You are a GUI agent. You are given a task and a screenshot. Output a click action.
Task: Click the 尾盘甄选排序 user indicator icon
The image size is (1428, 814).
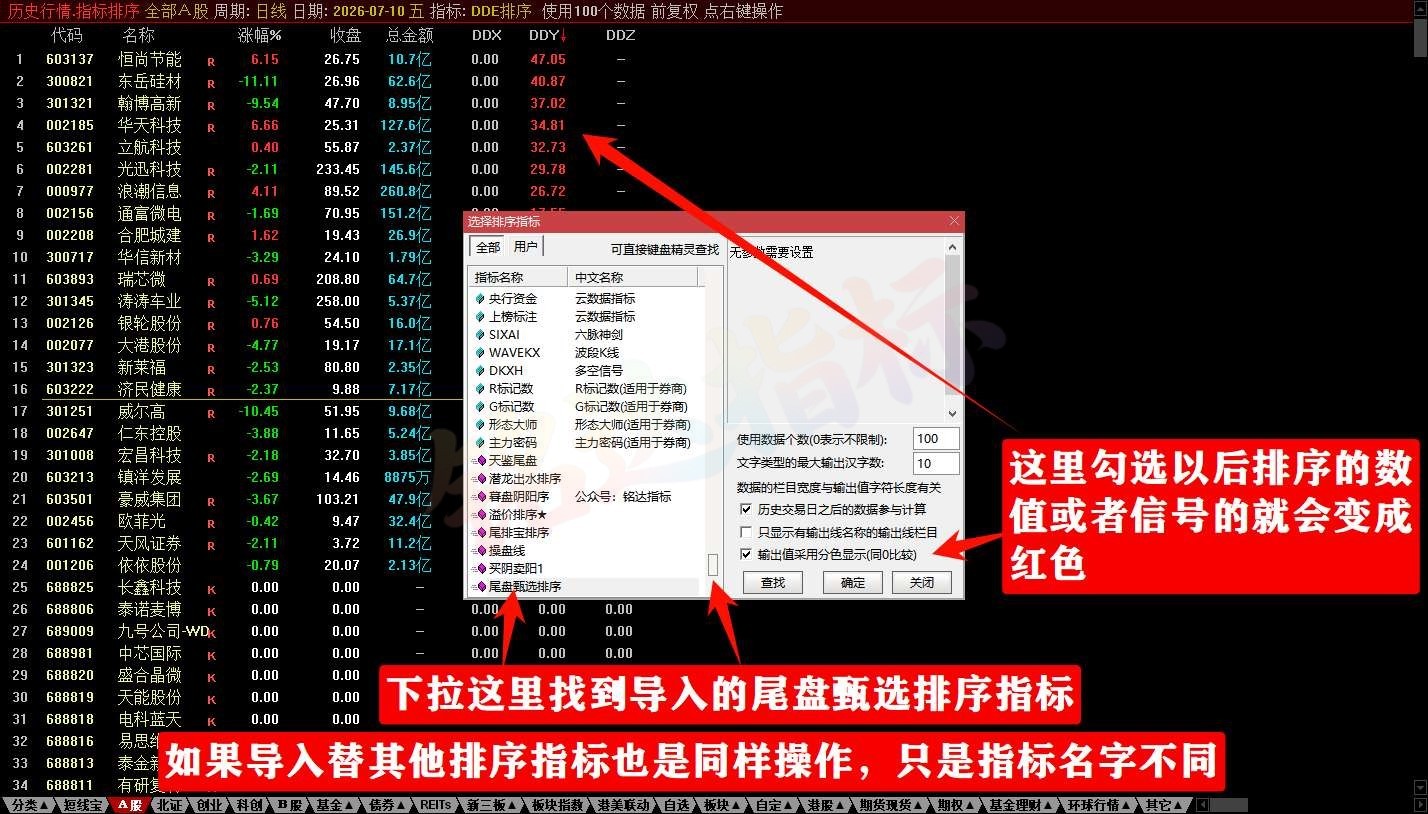480,587
